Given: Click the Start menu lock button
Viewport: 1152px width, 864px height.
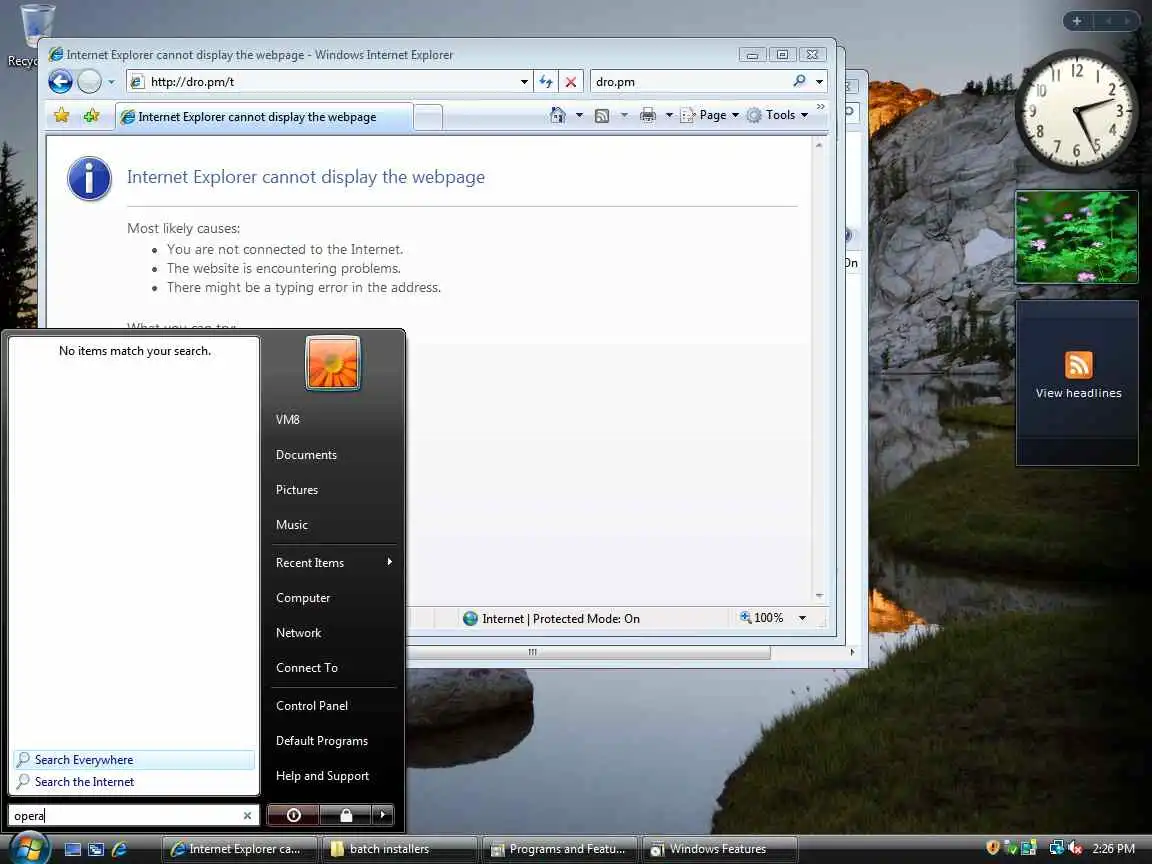Looking at the screenshot, I should point(346,815).
